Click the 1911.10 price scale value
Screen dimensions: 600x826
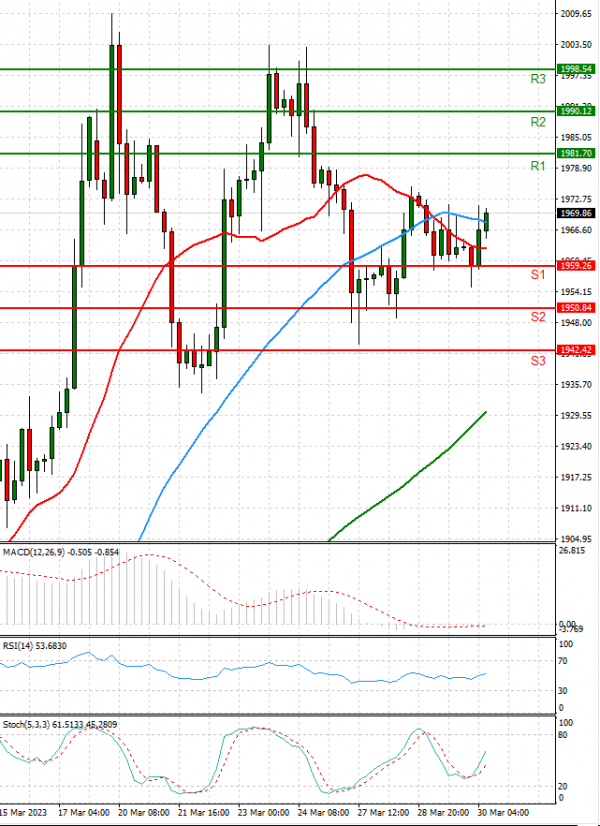576,508
